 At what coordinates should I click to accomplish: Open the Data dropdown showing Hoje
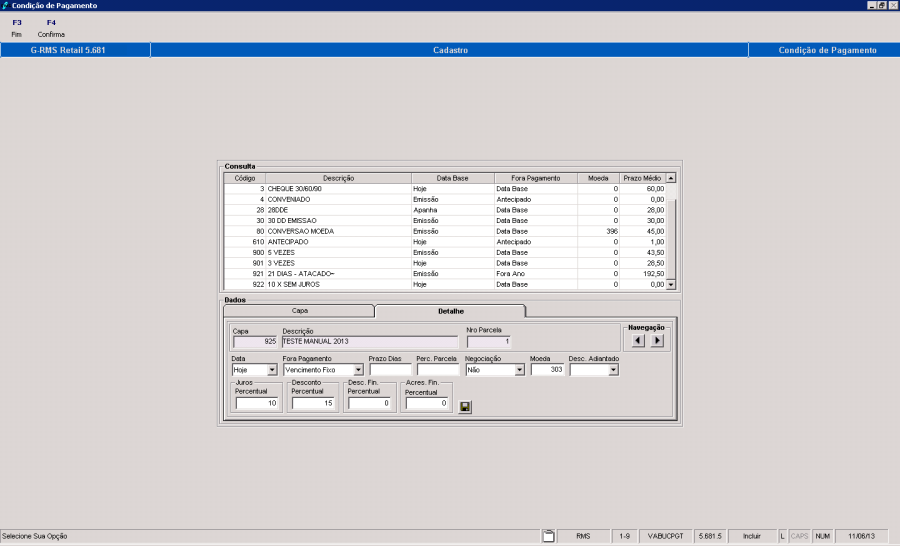click(272, 370)
